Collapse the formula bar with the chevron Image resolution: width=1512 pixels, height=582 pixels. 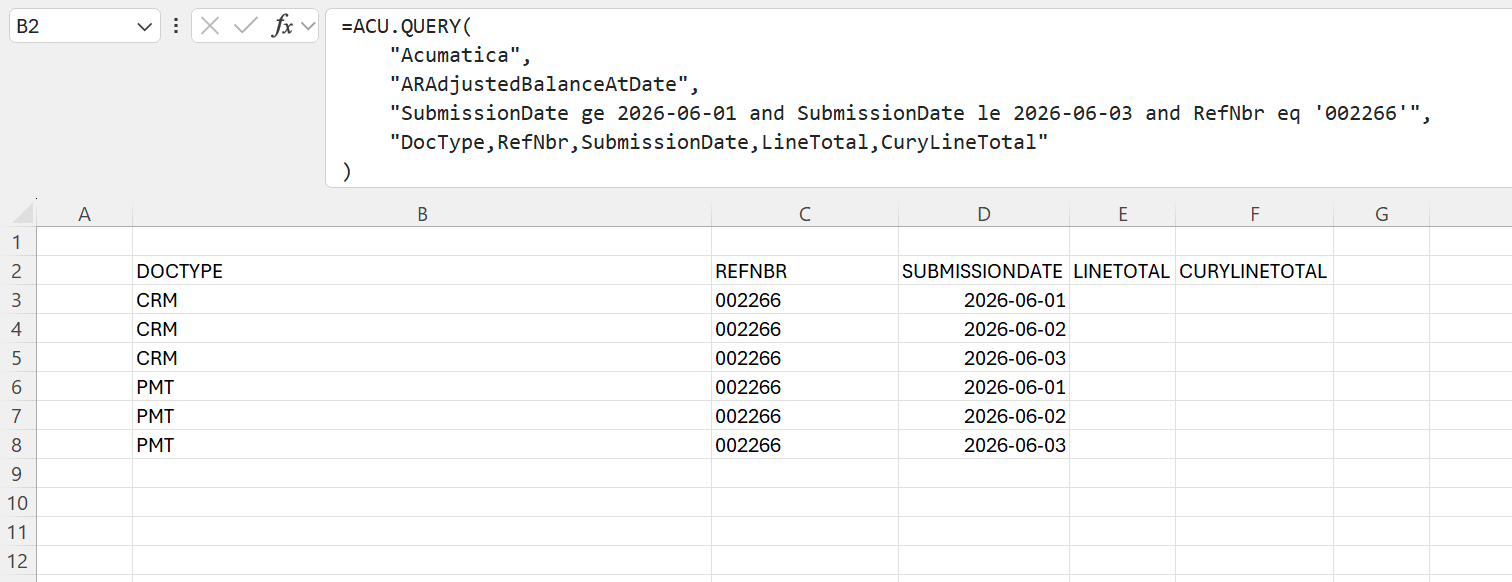306,27
